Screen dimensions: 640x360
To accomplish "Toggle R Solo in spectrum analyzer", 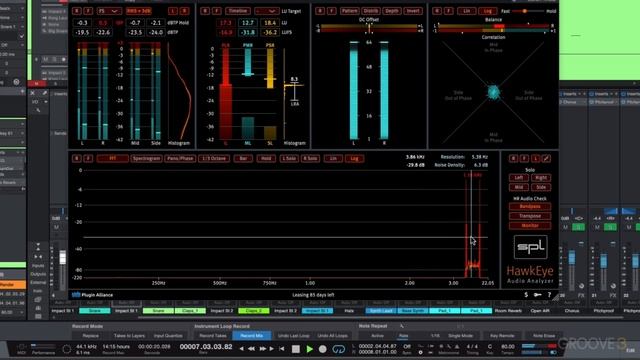I will (310, 158).
